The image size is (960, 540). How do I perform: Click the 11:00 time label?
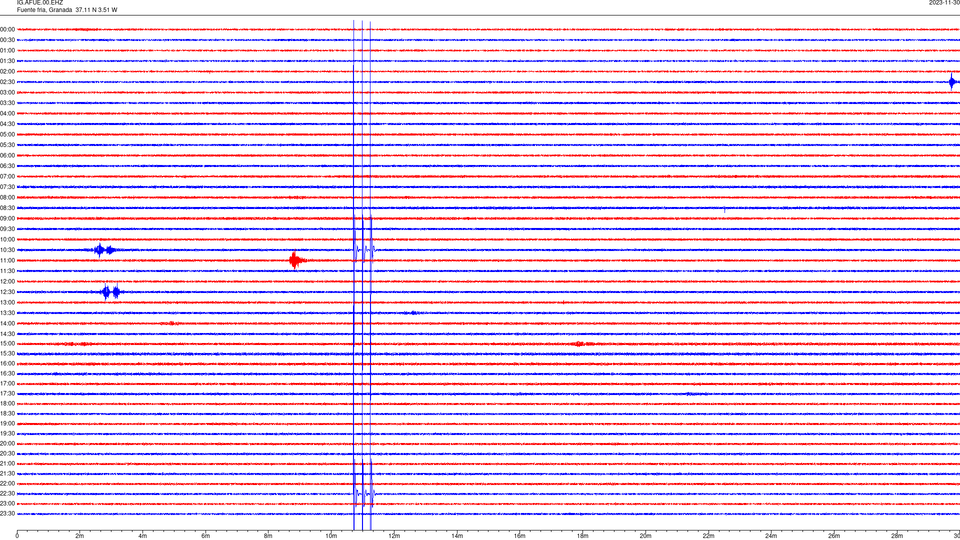pyautogui.click(x=7, y=260)
